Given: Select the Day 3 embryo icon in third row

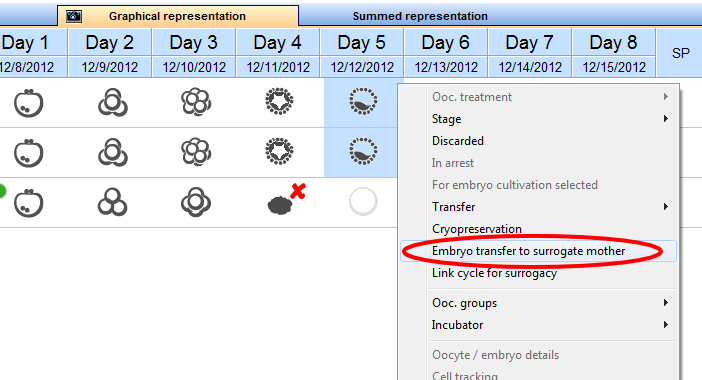Looking at the screenshot, I should coord(196,202).
